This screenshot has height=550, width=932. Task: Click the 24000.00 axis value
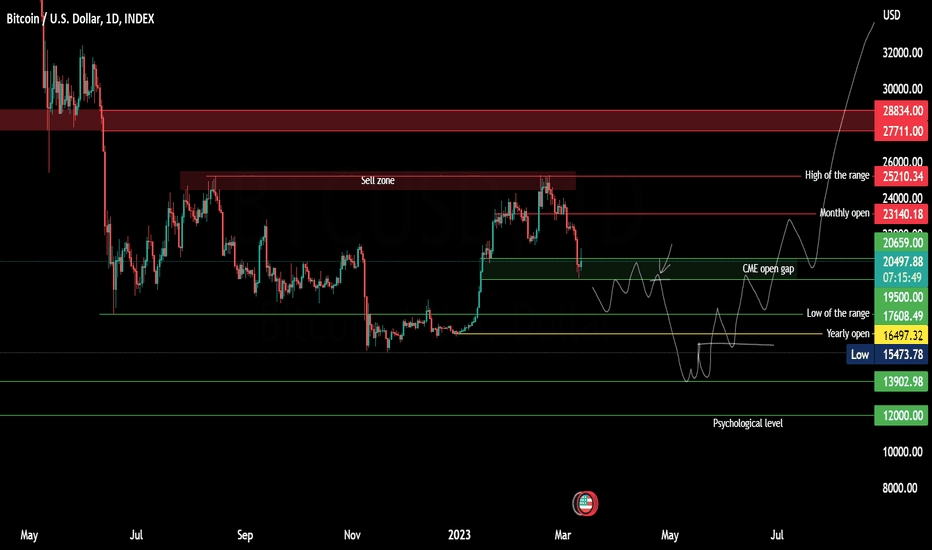(902, 198)
